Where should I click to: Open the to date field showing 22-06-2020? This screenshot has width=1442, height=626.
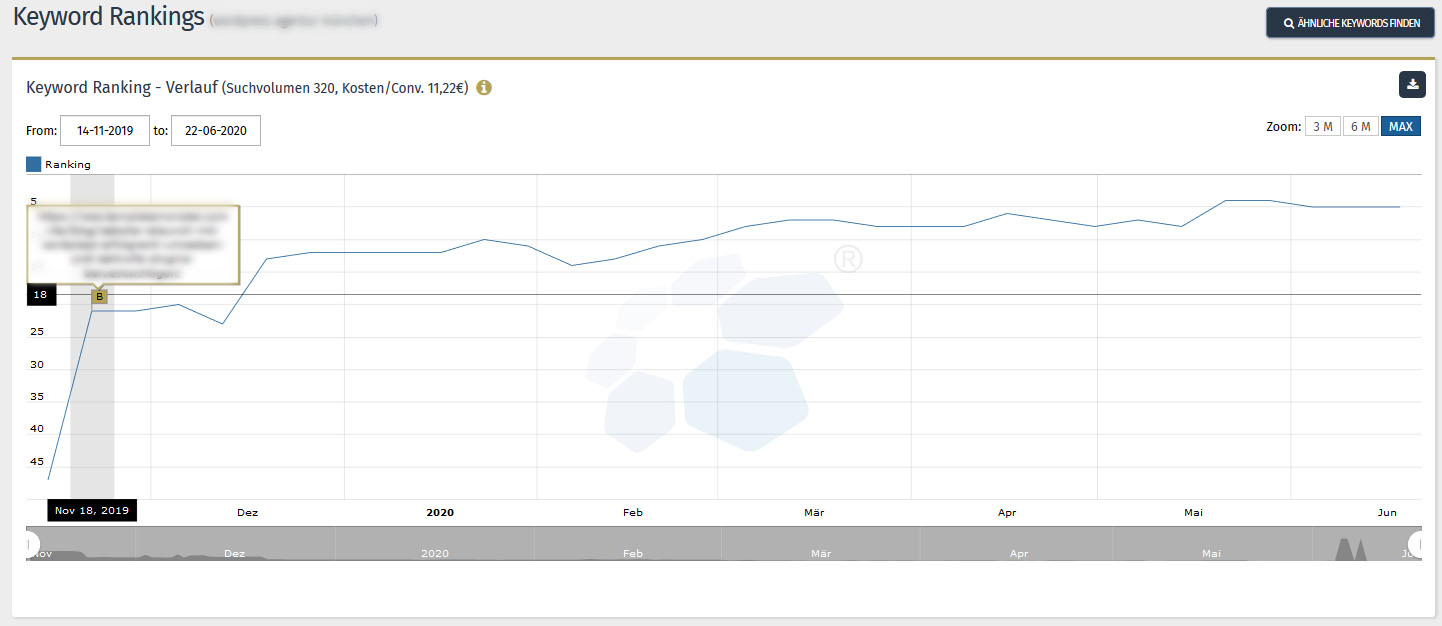(215, 130)
